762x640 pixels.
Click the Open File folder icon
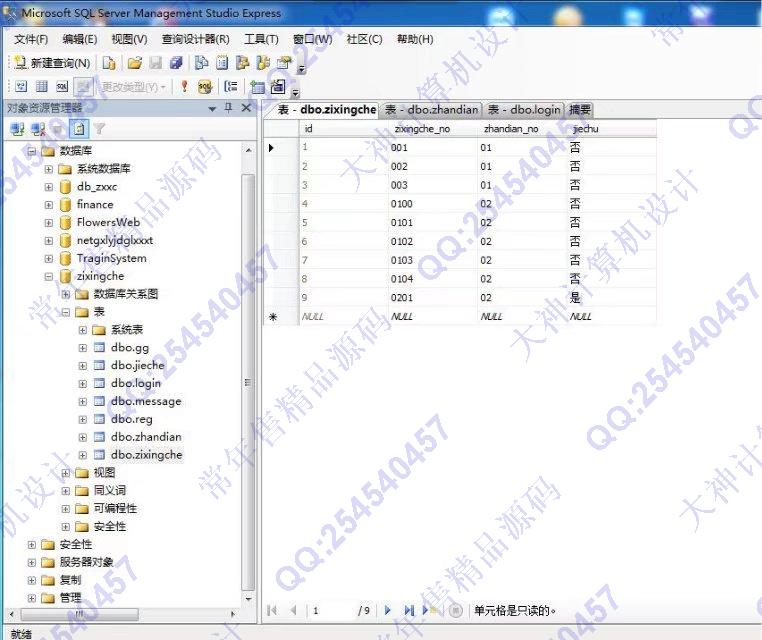(135, 63)
